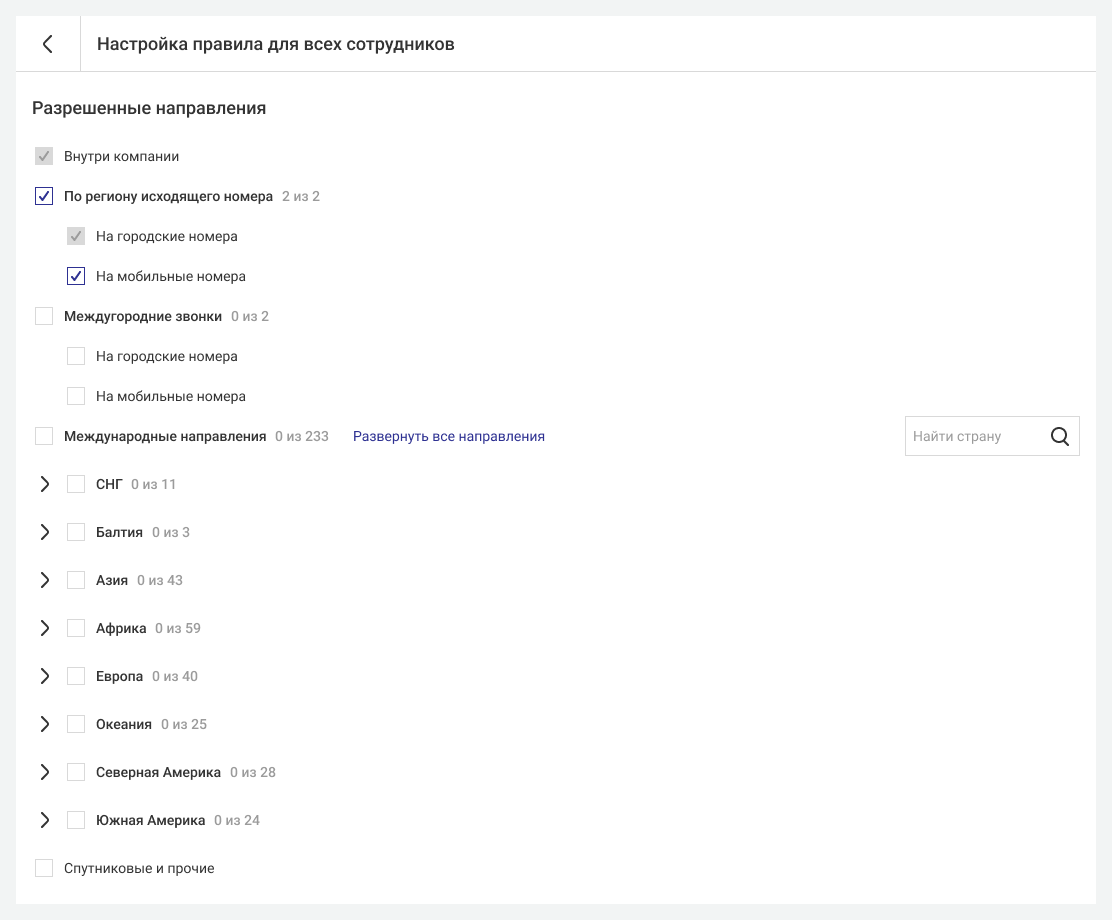Uncheck По региону исходящего номера
This screenshot has height=920, width=1112.
point(44,196)
